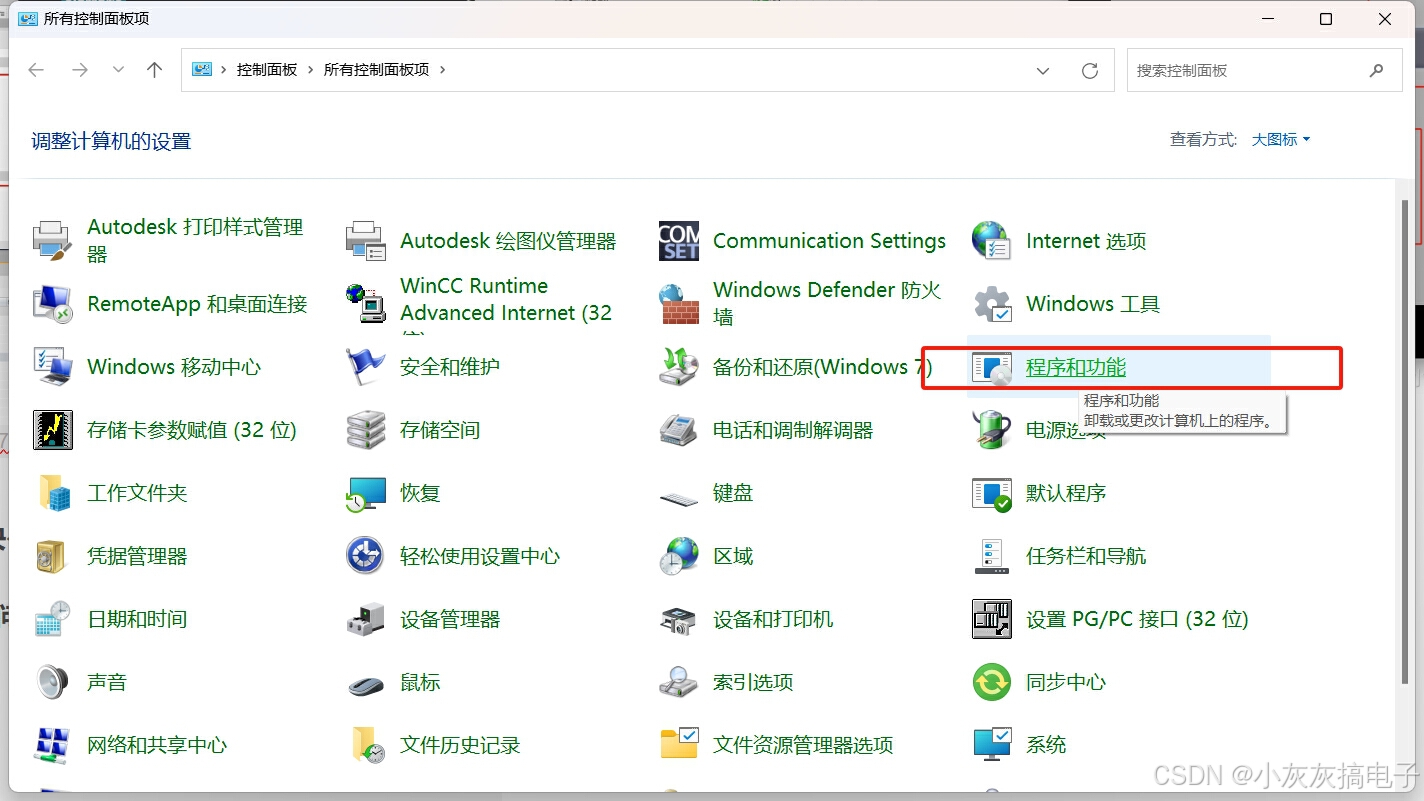The height and width of the screenshot is (801, 1424).
Task: Open the 安全和维护 flag icon
Action: click(365, 367)
